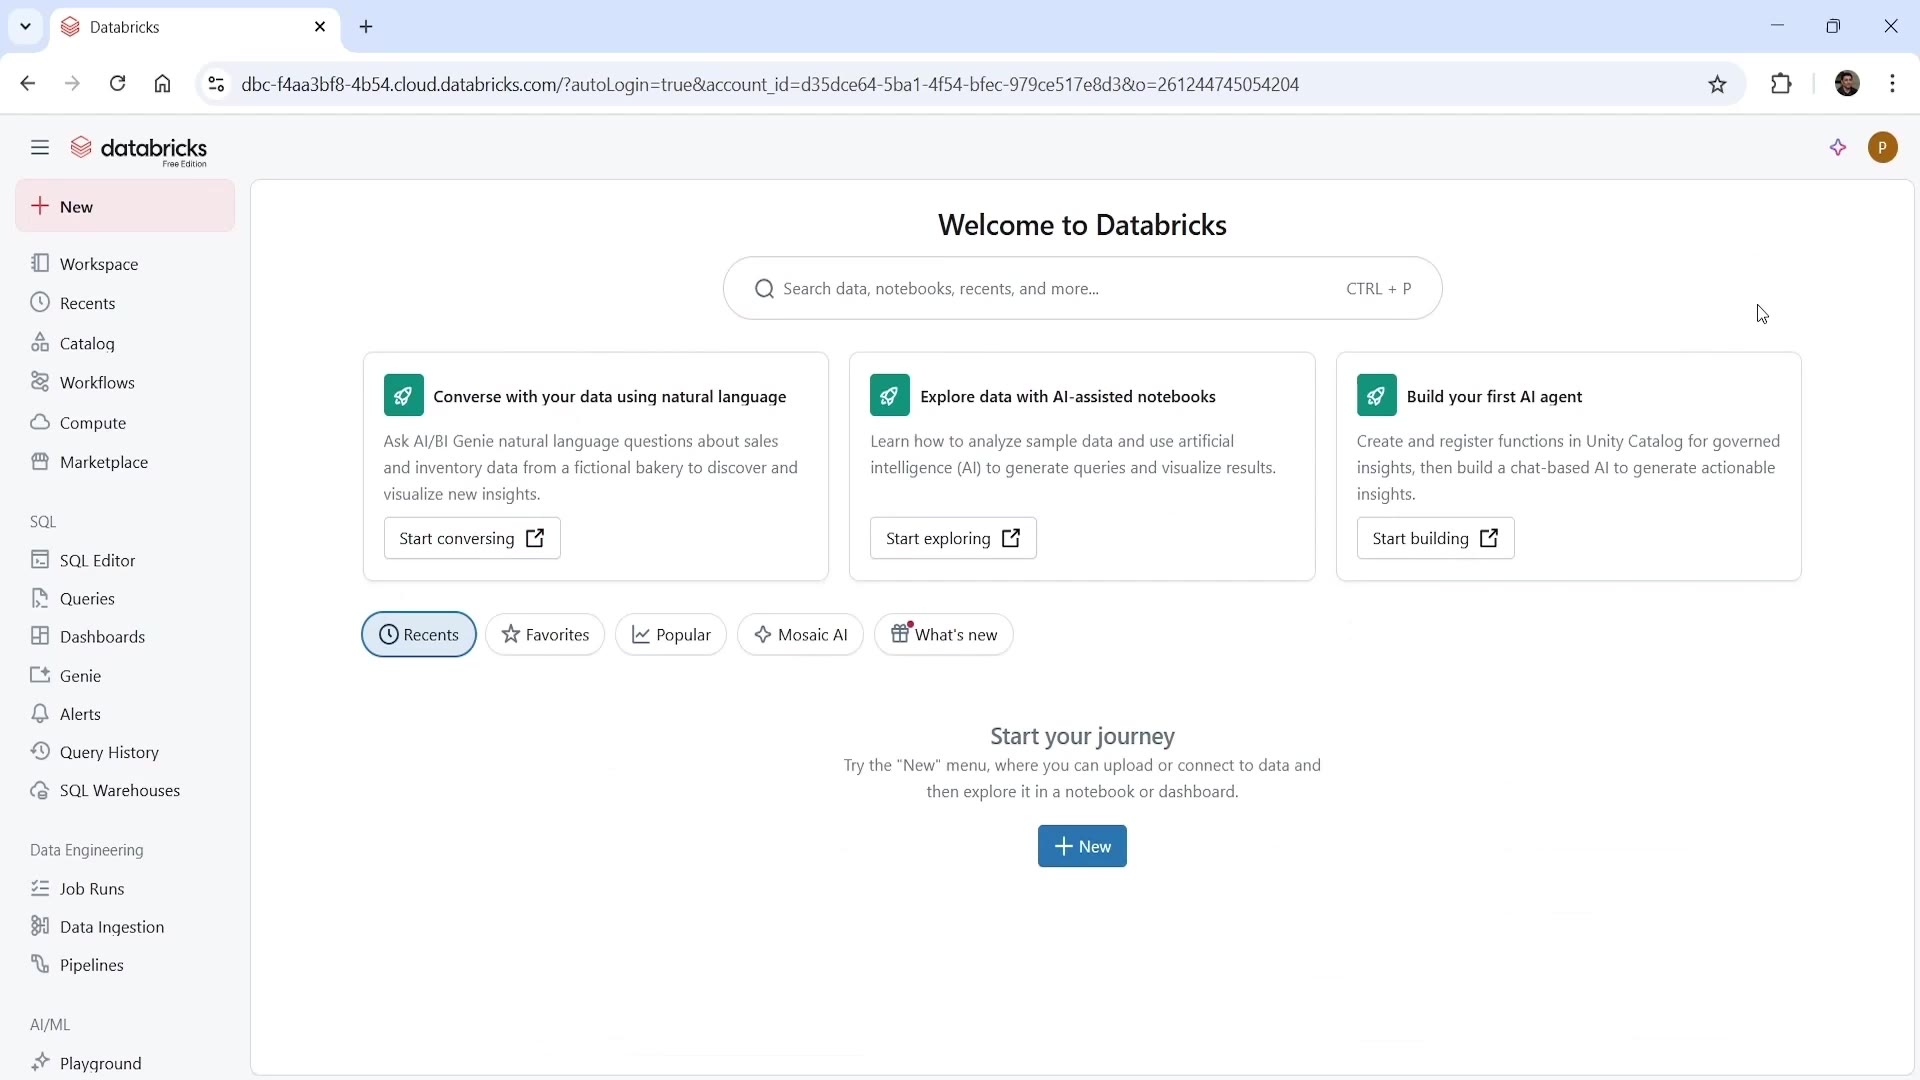The height and width of the screenshot is (1080, 1920).
Task: Open Job Runs page
Action: pyautogui.click(x=125, y=889)
